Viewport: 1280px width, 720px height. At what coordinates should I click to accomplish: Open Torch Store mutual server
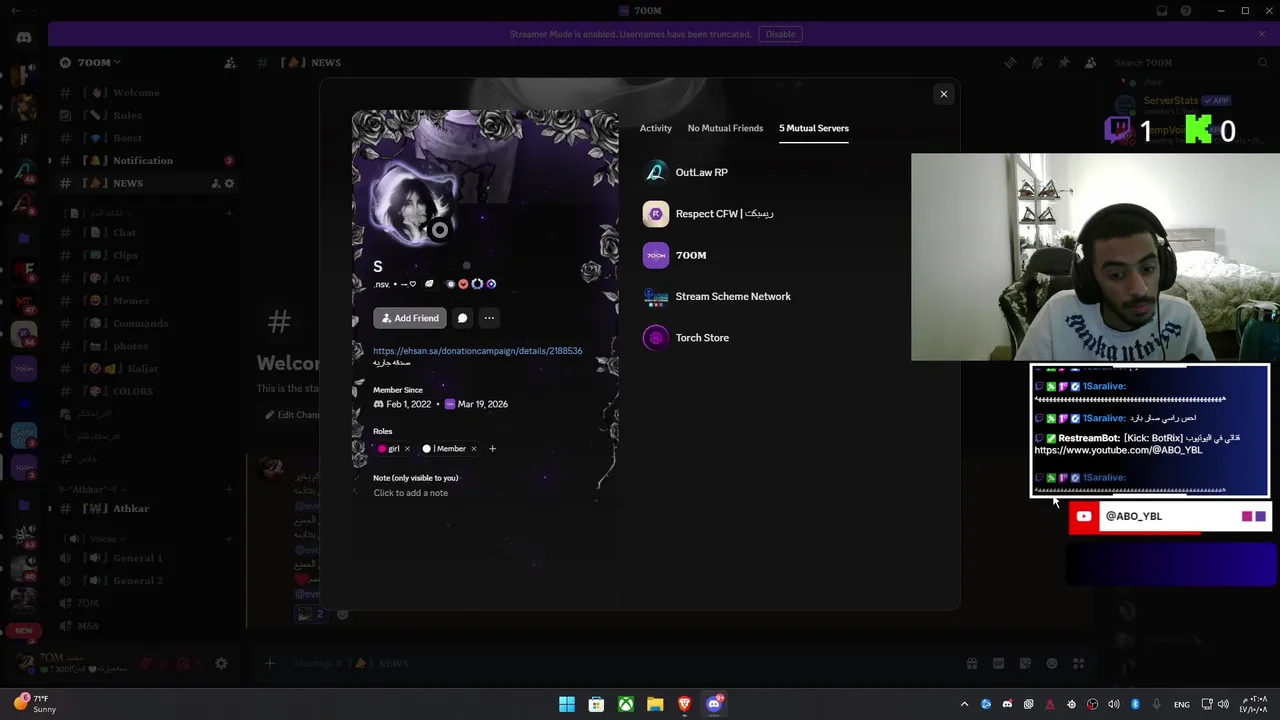coord(795,338)
